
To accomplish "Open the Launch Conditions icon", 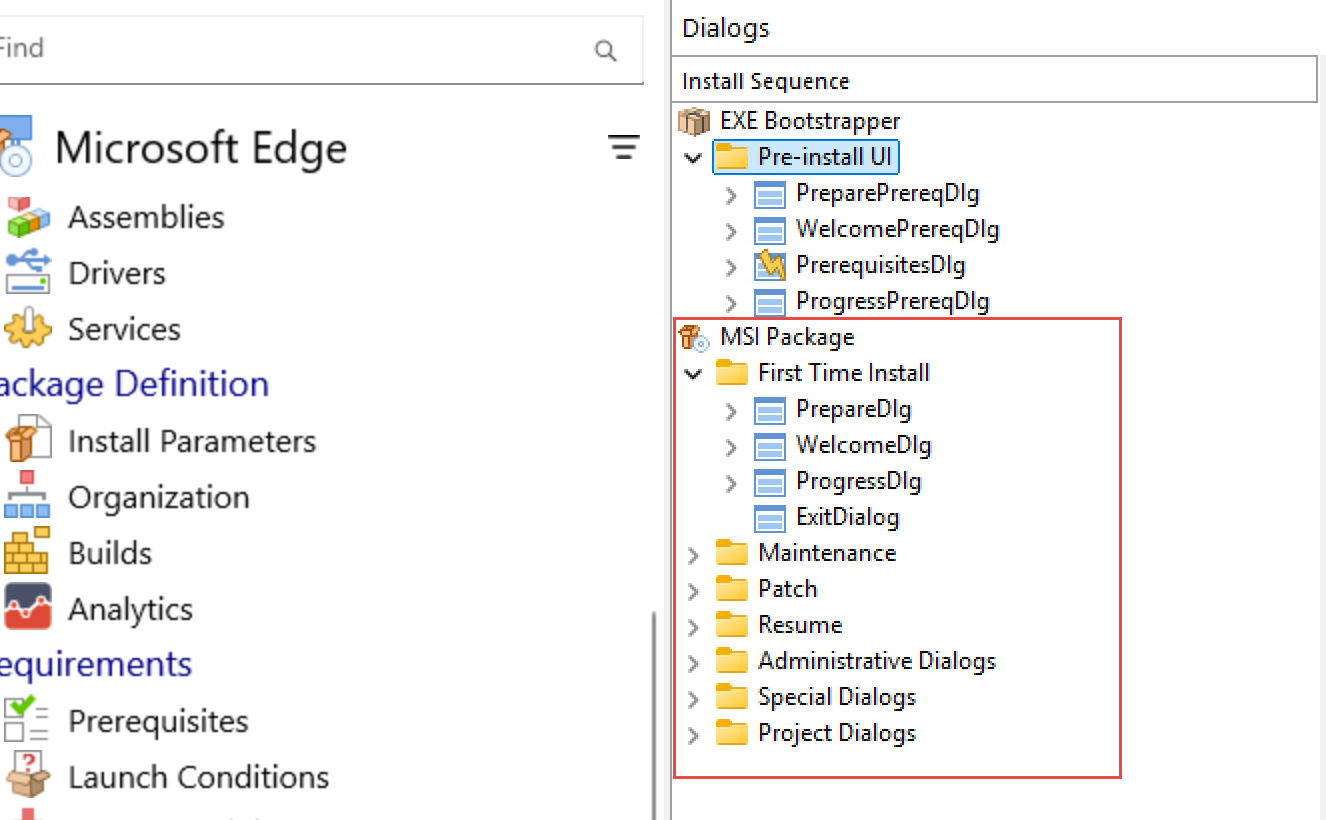I will (x=26, y=777).
